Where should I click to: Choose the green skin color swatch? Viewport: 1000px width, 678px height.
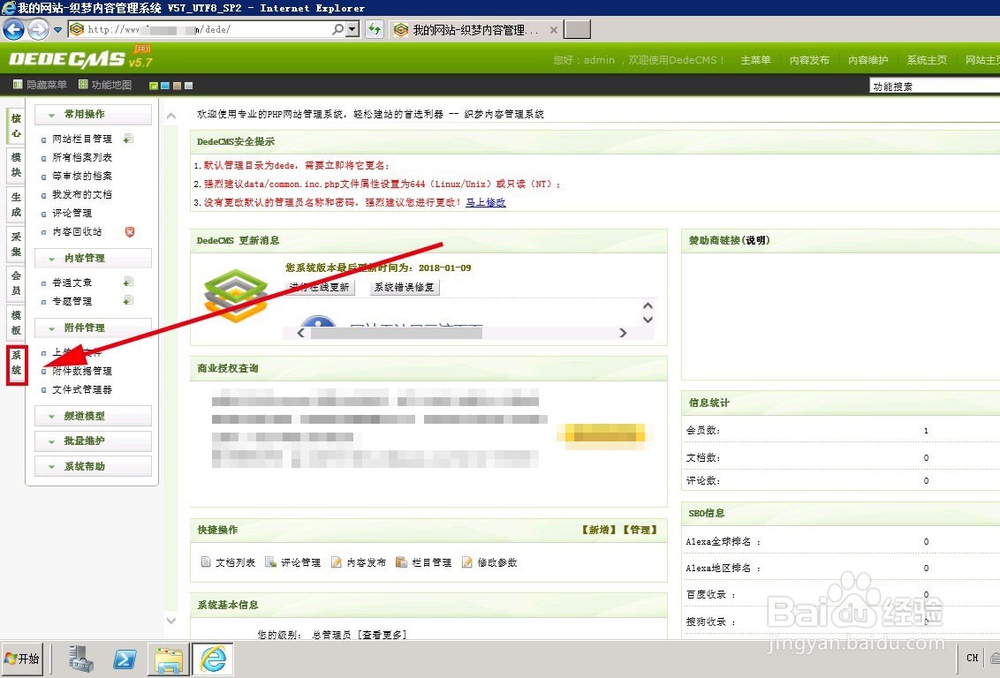pyautogui.click(x=154, y=85)
